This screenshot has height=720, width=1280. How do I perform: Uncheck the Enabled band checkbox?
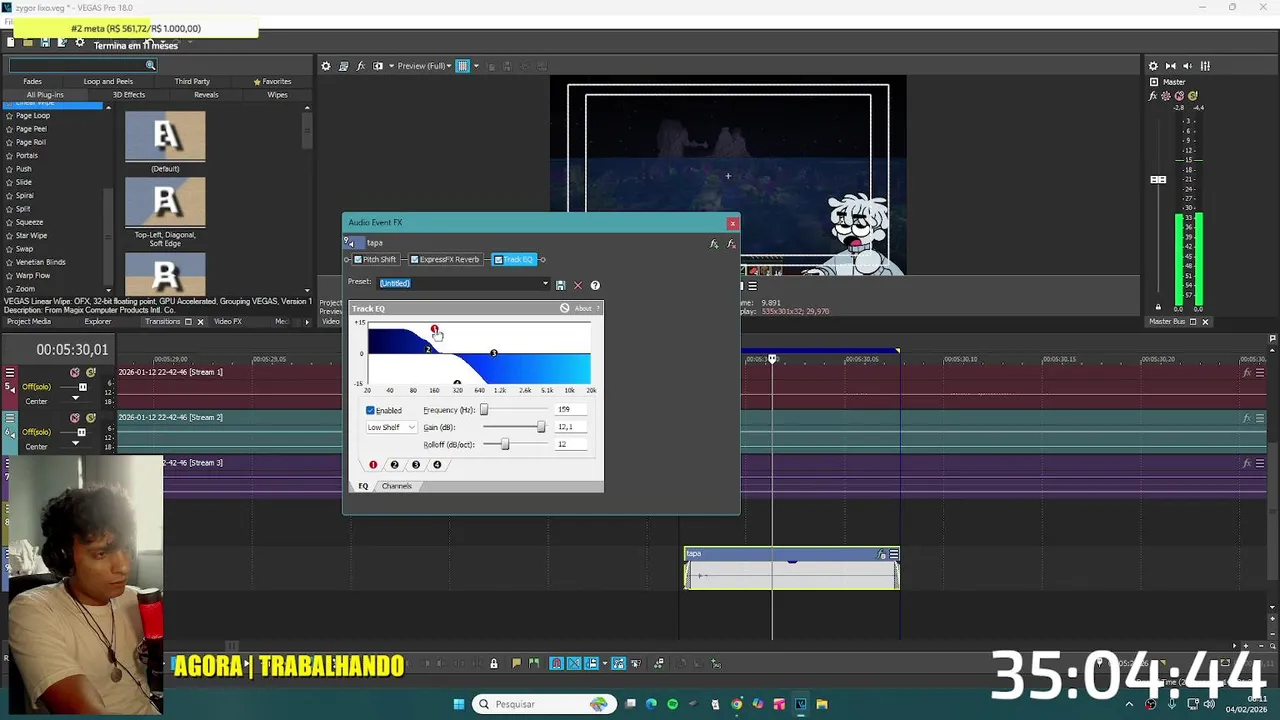tap(370, 410)
